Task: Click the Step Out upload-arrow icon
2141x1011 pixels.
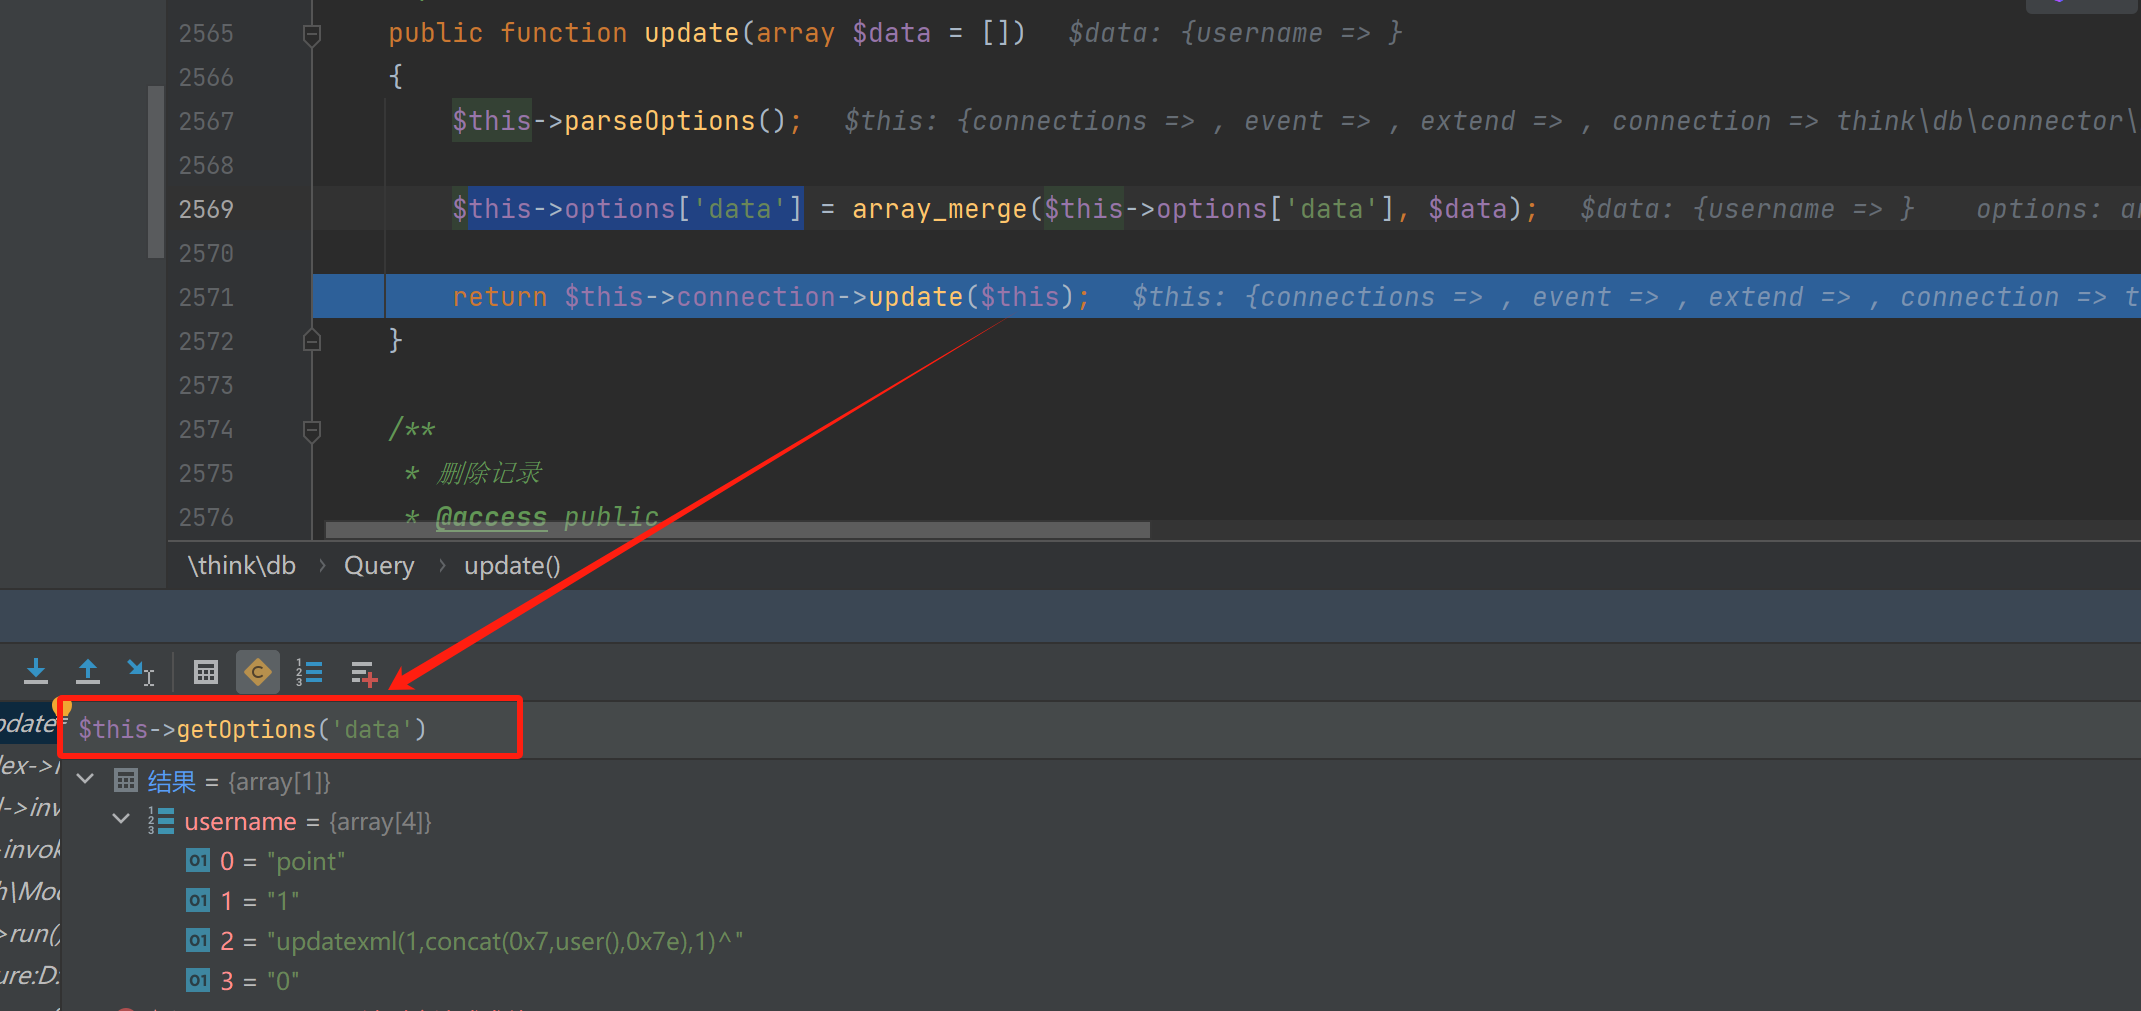Action: 88,672
